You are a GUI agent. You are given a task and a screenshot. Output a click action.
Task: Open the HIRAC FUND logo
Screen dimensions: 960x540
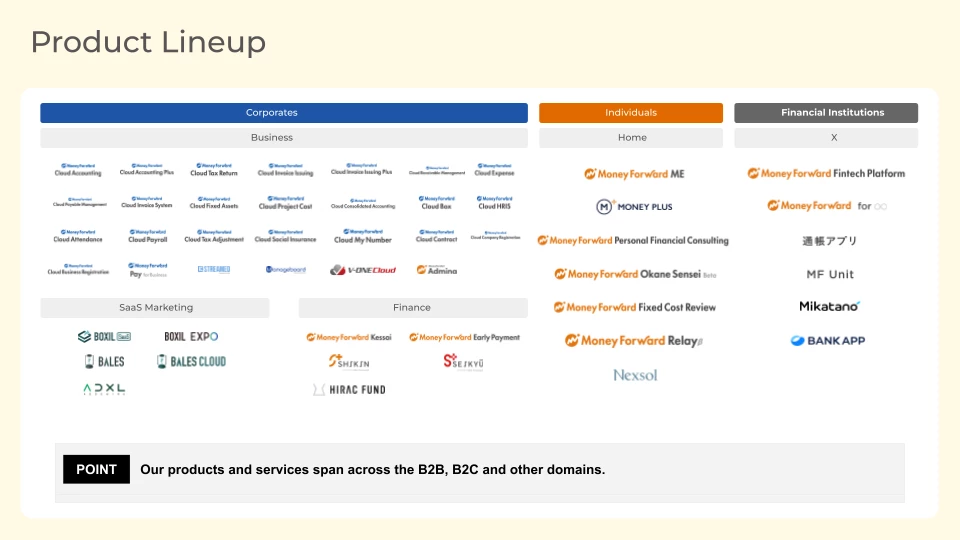pos(349,389)
